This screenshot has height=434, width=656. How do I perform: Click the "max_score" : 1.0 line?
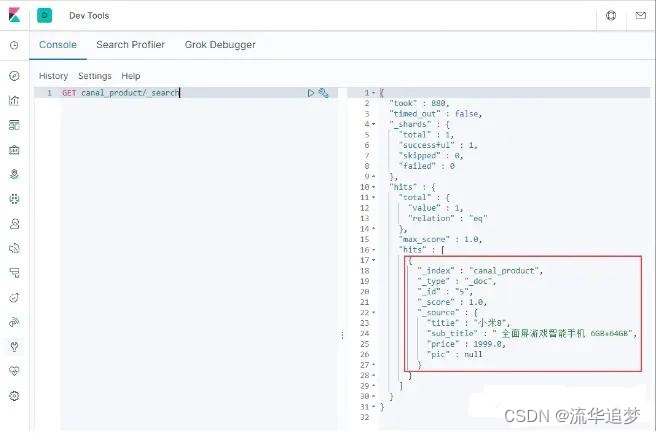pos(441,239)
